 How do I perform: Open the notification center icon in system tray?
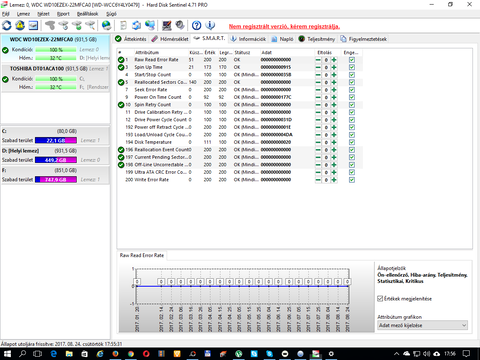[466, 353]
